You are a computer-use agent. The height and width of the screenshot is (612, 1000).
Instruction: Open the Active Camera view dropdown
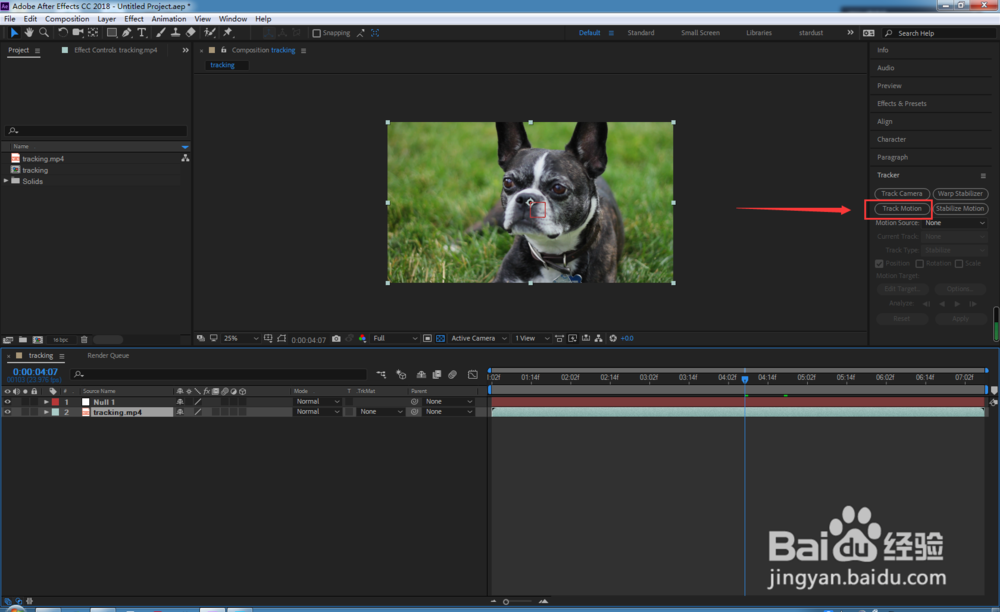[479, 339]
